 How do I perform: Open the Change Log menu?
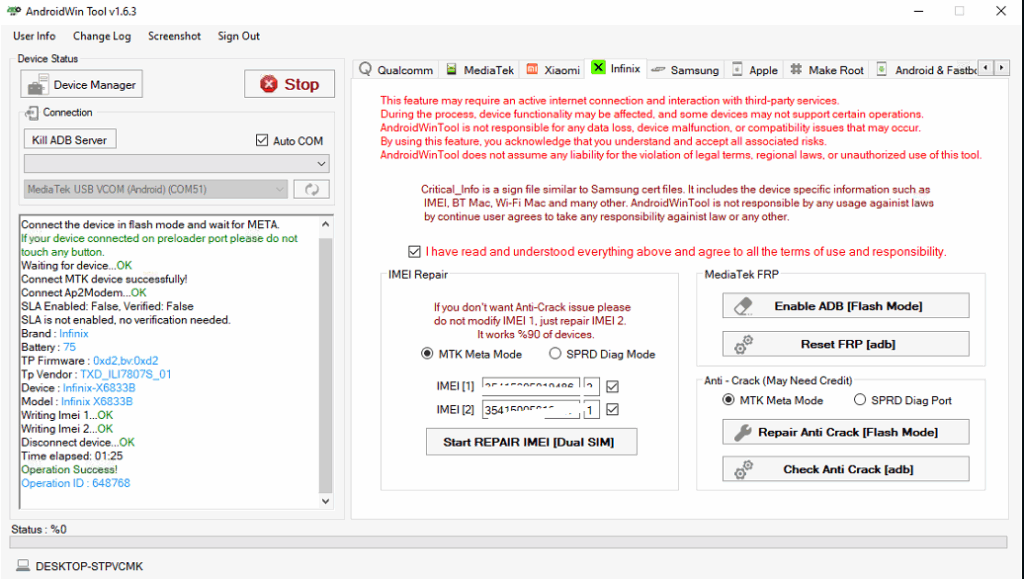click(101, 36)
